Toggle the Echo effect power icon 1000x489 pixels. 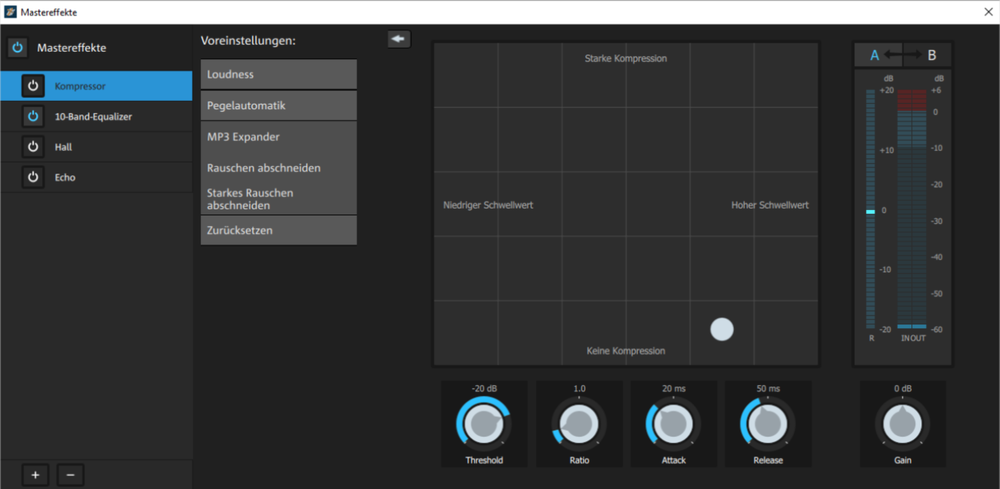[33, 177]
